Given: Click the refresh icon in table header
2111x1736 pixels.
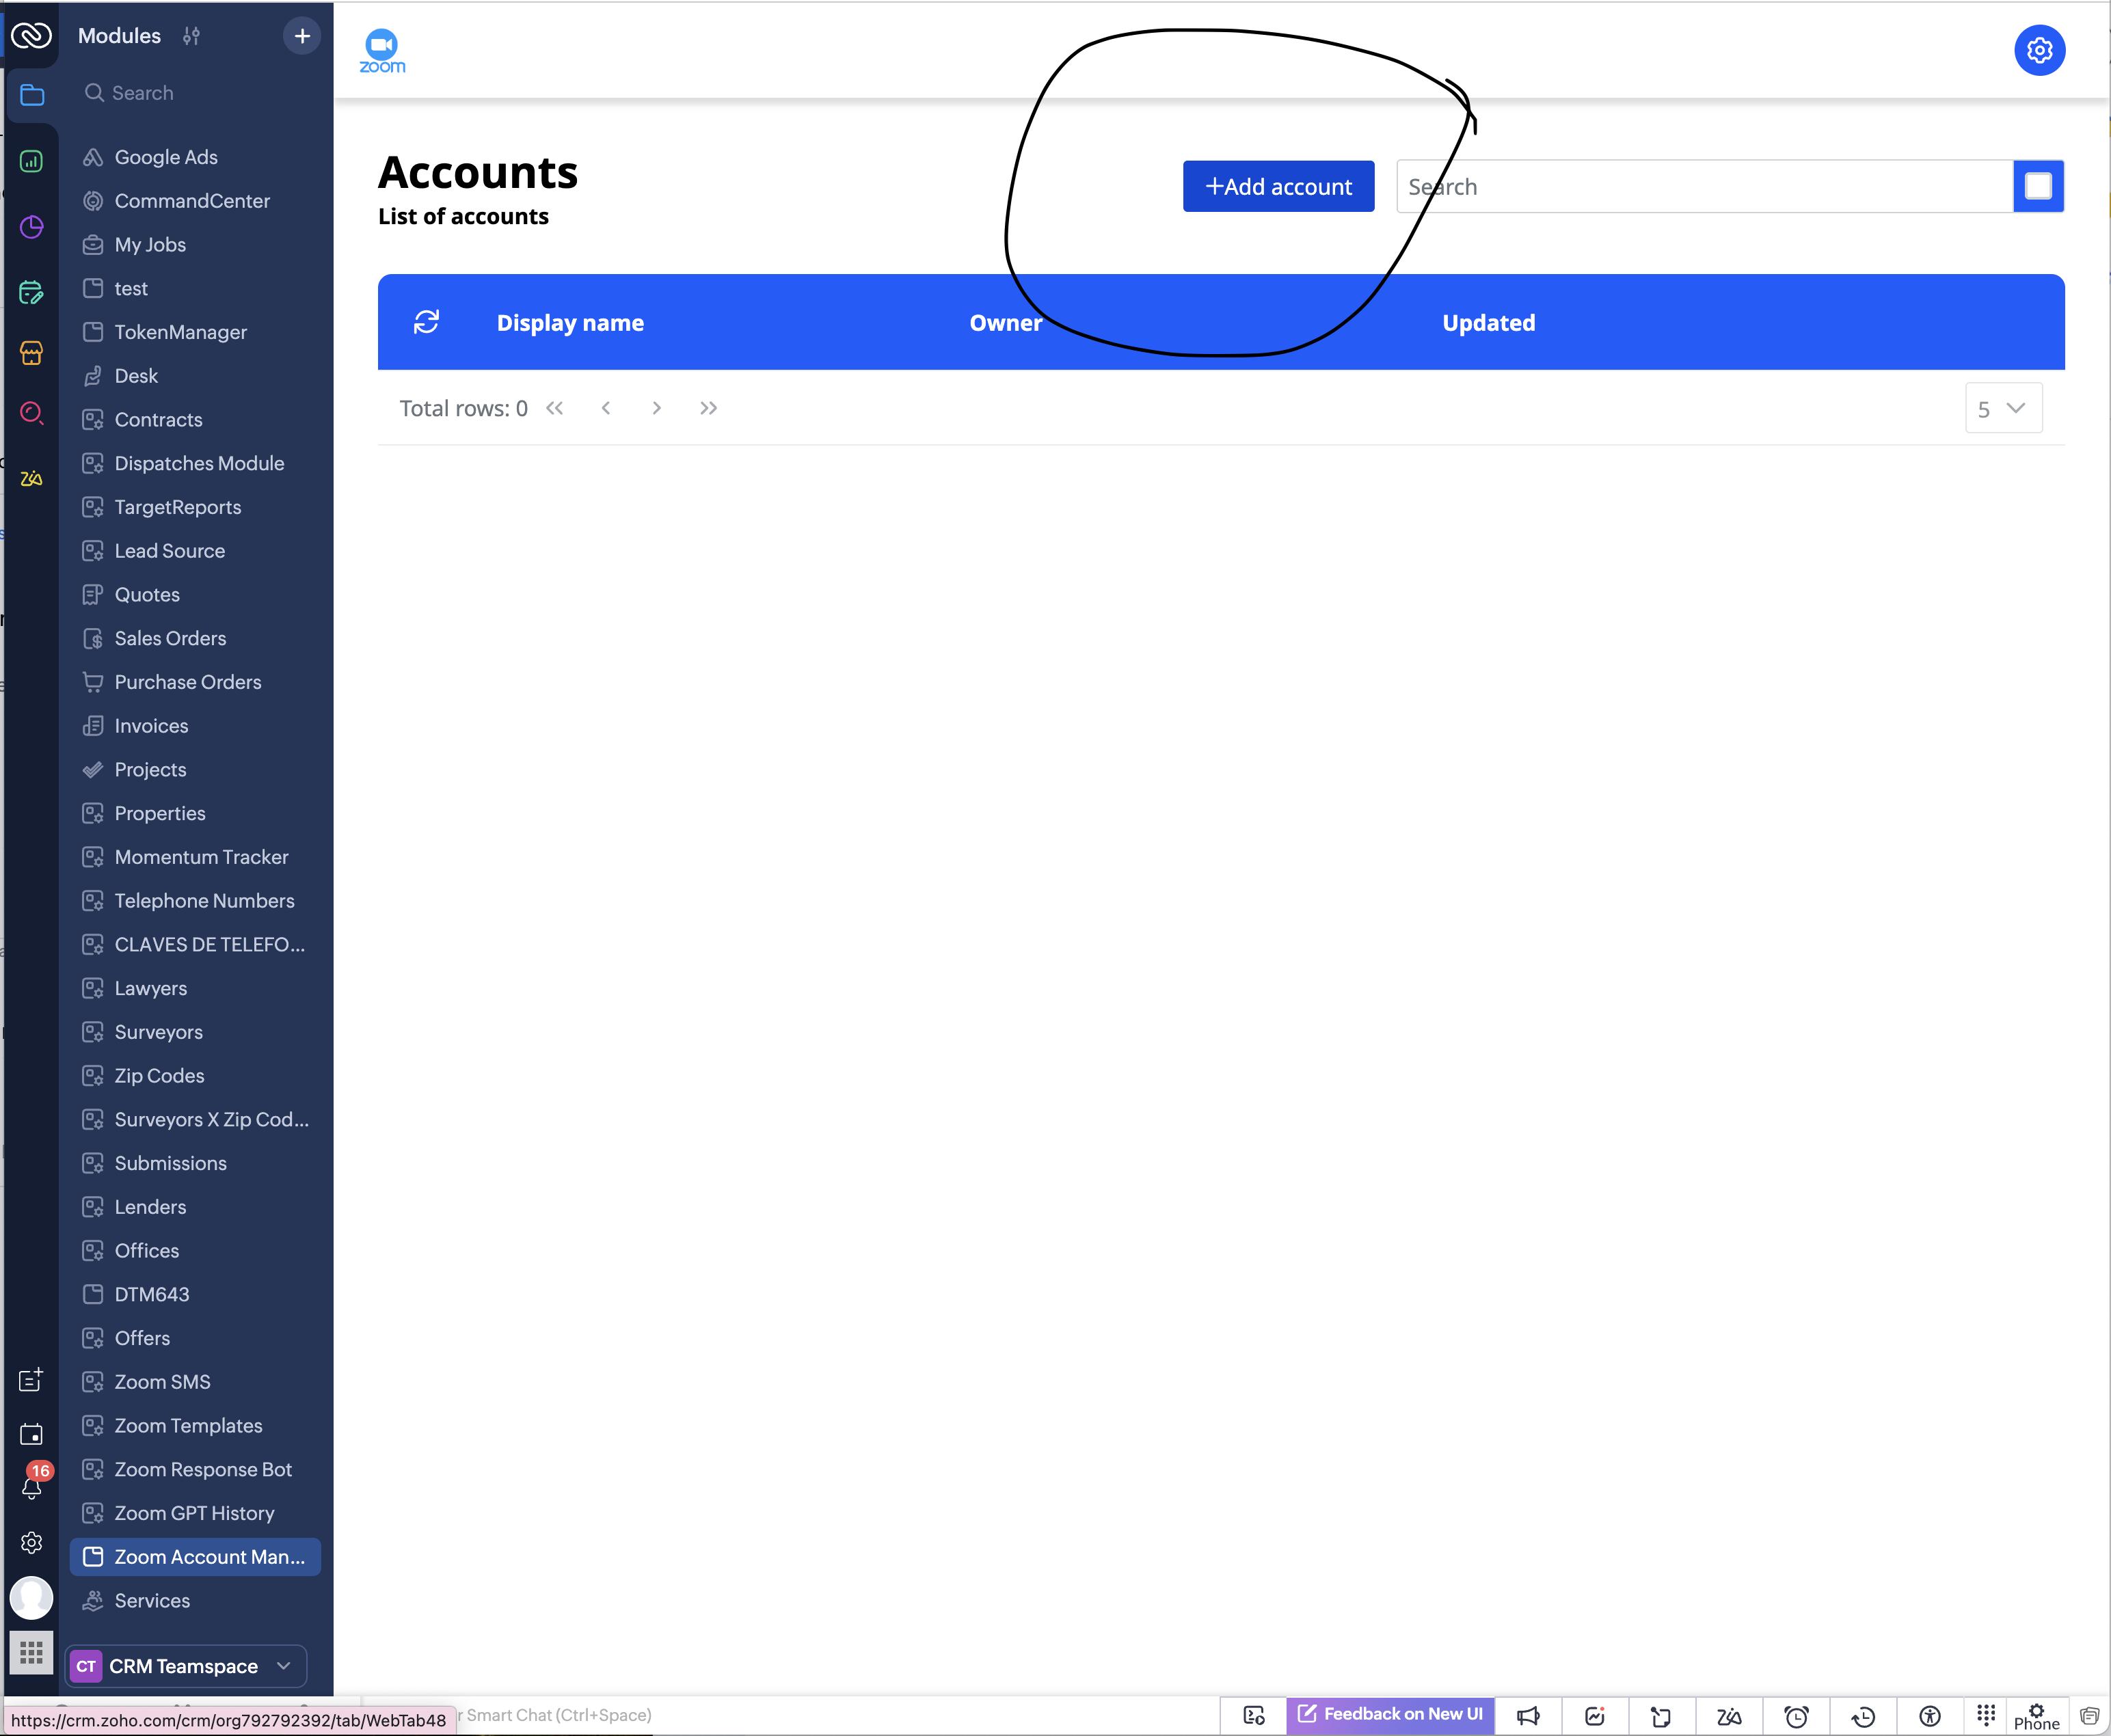Looking at the screenshot, I should click(426, 322).
